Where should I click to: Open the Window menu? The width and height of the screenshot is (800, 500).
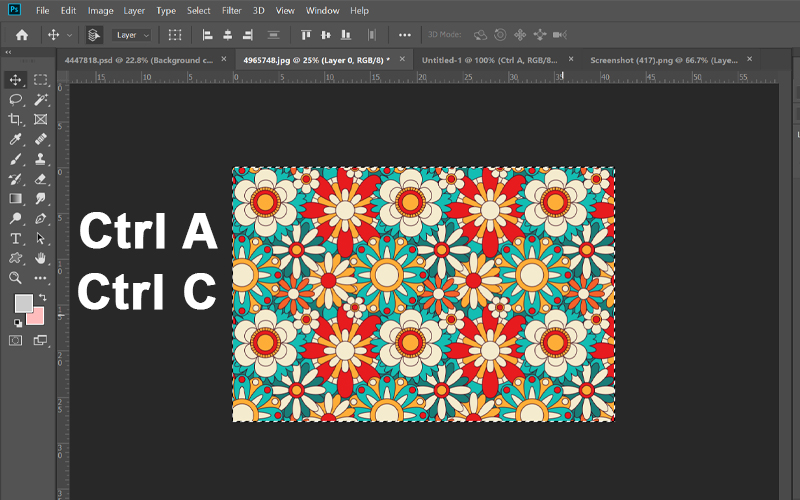pos(322,10)
